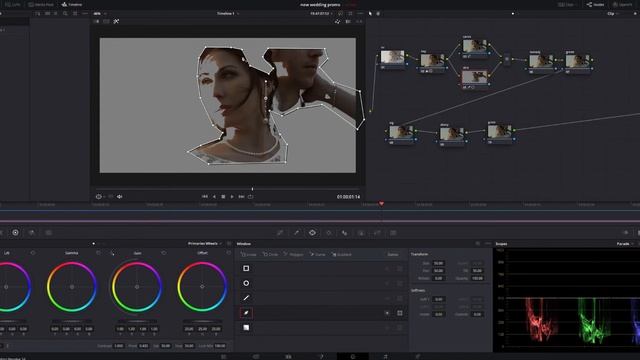Reset the Gain color wheel
This screenshot has height=360, width=640.
(x=164, y=253)
